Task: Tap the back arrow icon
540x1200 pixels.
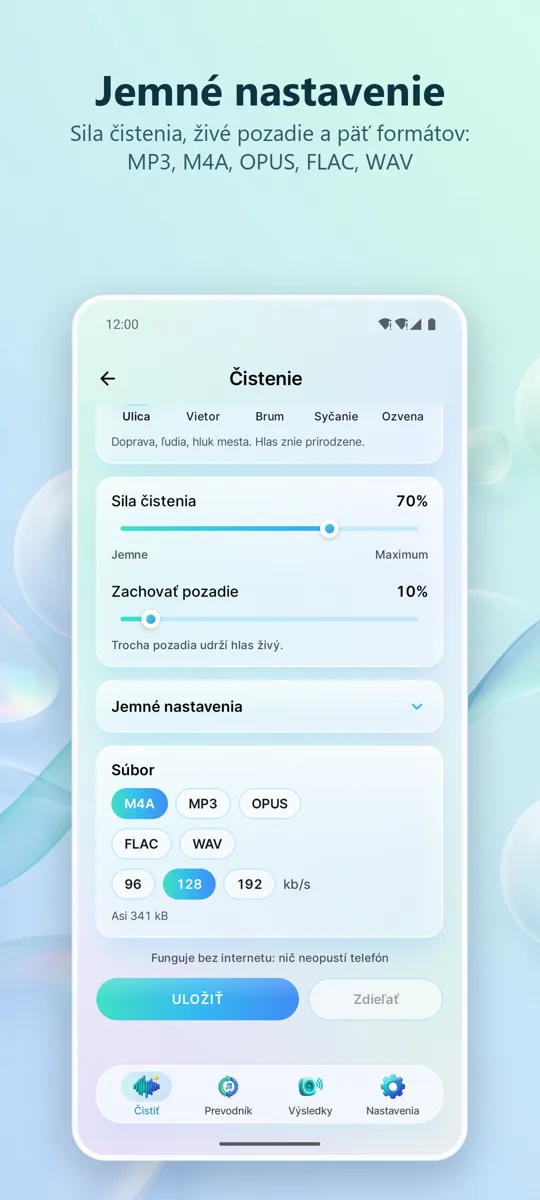Action: click(x=108, y=378)
